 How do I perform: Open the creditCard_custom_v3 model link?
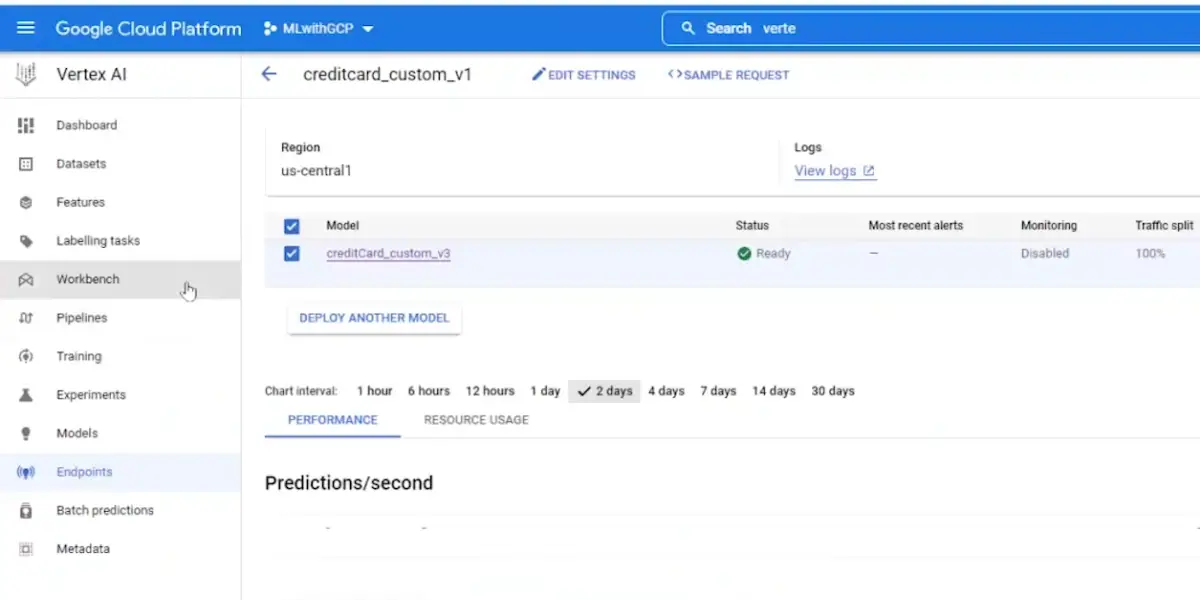coord(388,254)
